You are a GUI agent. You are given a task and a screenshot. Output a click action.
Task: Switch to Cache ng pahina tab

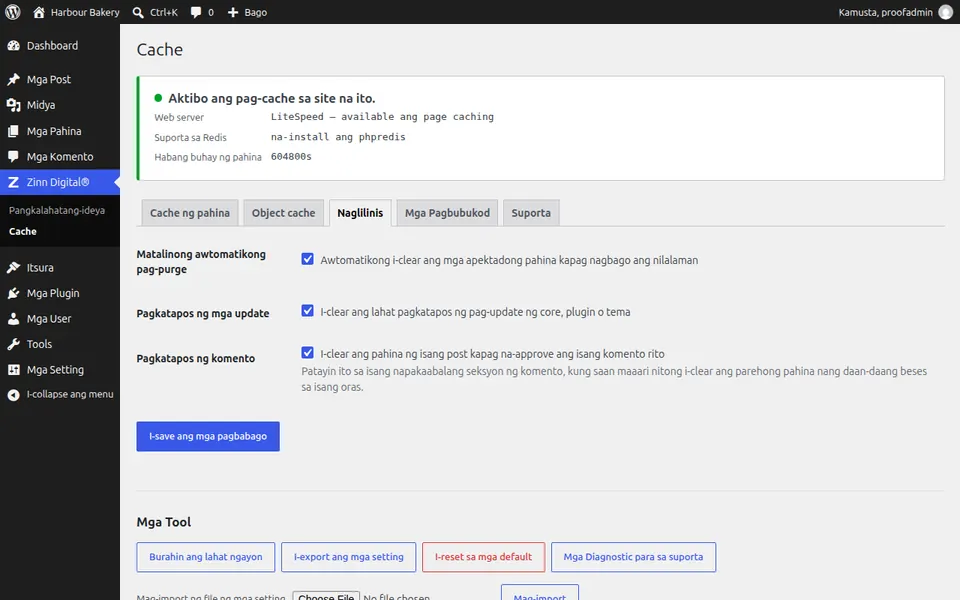190,213
